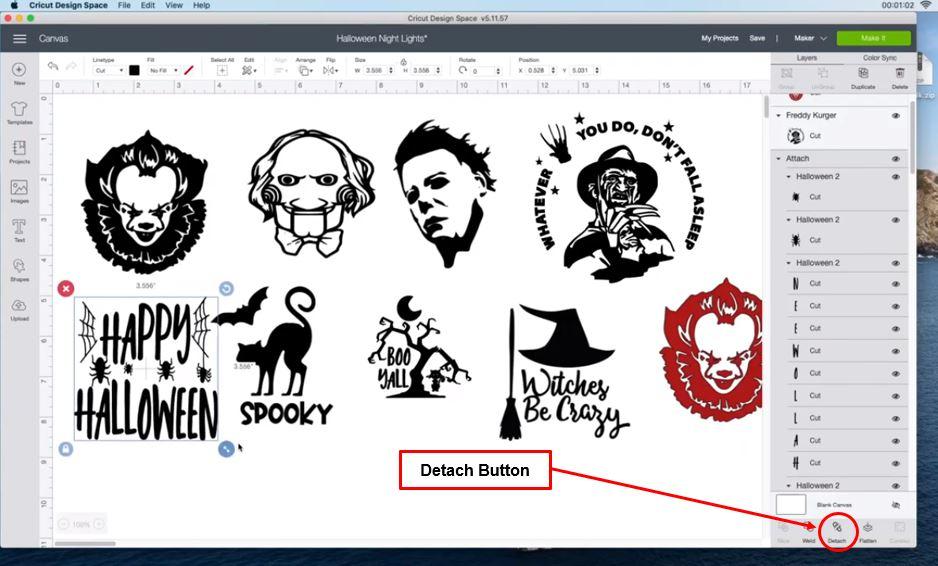Hide the letter A cut layer
The image size is (938, 566).
point(896,441)
